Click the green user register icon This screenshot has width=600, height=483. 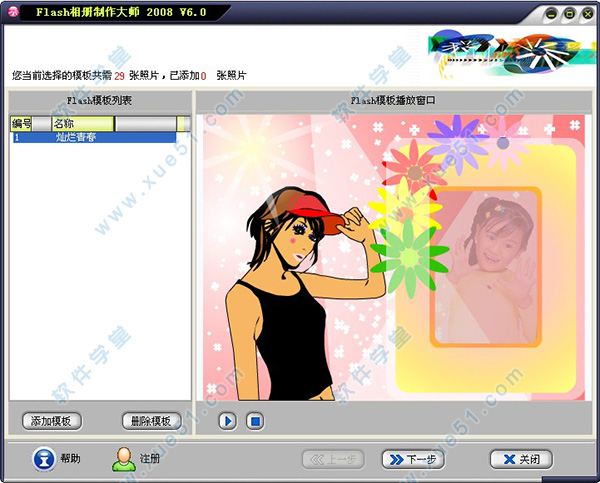(x=123, y=458)
